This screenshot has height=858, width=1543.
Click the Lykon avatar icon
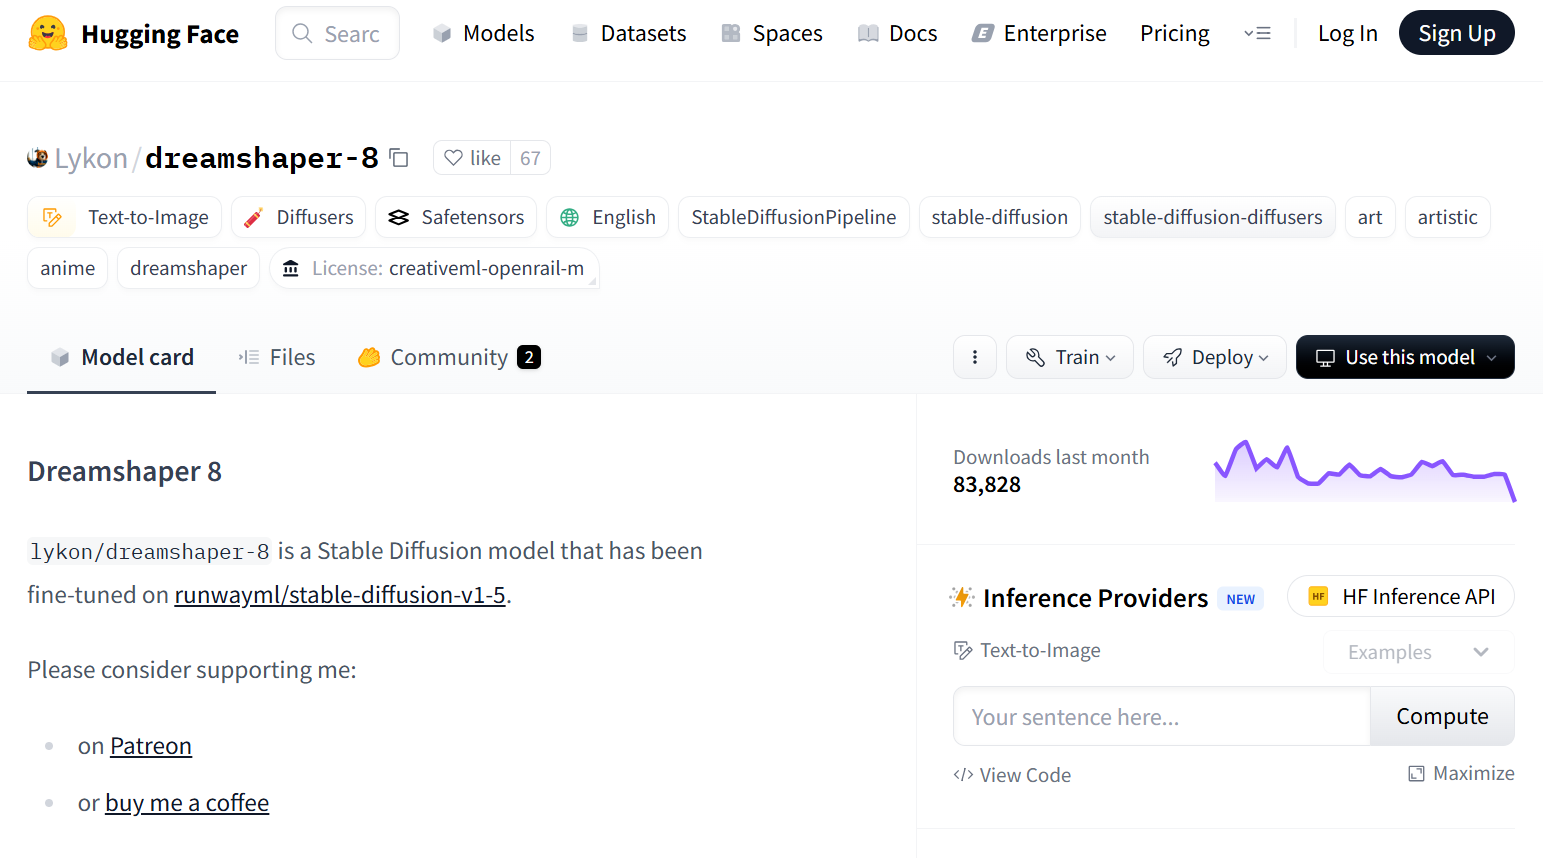[x=38, y=158]
